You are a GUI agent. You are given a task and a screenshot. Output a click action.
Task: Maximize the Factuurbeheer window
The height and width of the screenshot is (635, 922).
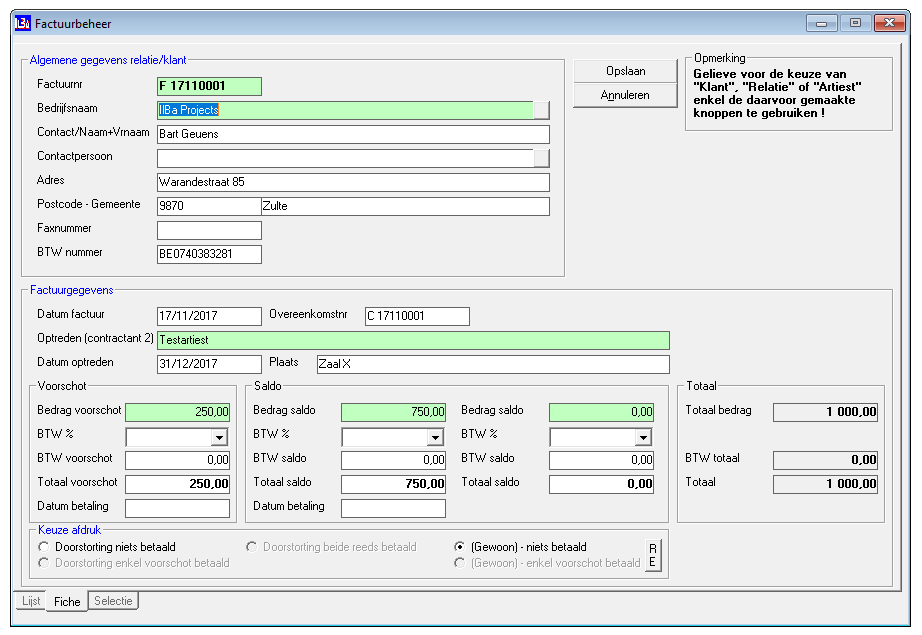[856, 24]
